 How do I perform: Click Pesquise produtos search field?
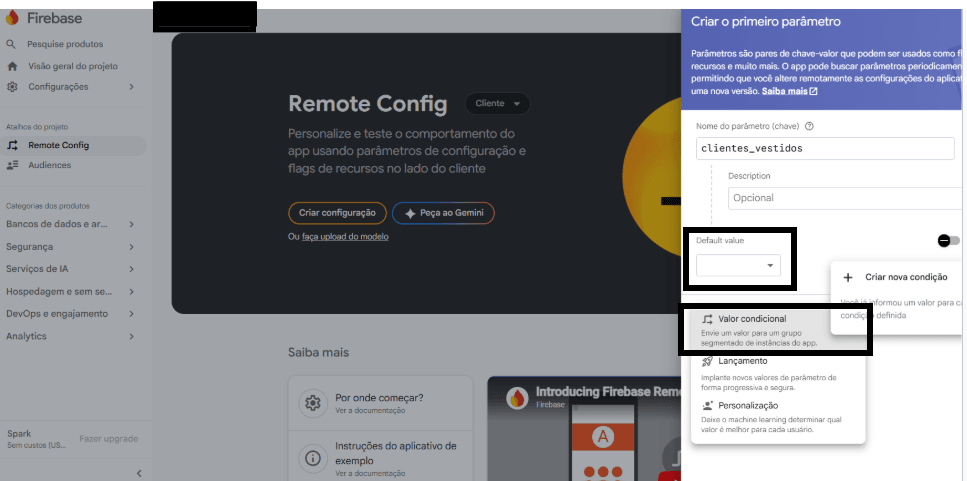[x=65, y=44]
